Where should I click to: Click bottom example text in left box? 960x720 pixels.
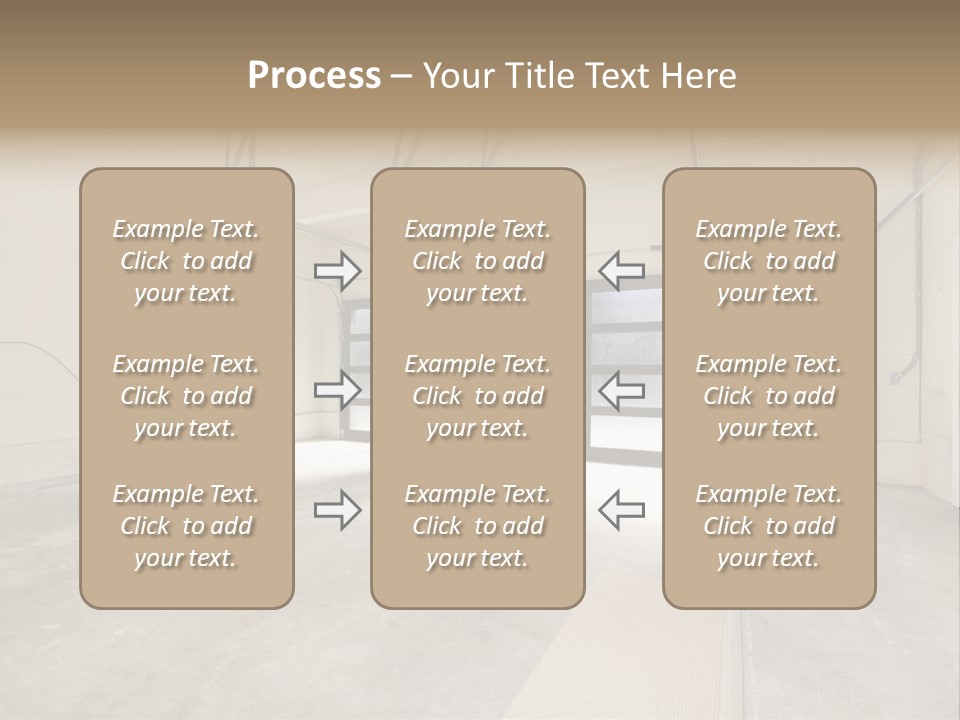click(186, 526)
